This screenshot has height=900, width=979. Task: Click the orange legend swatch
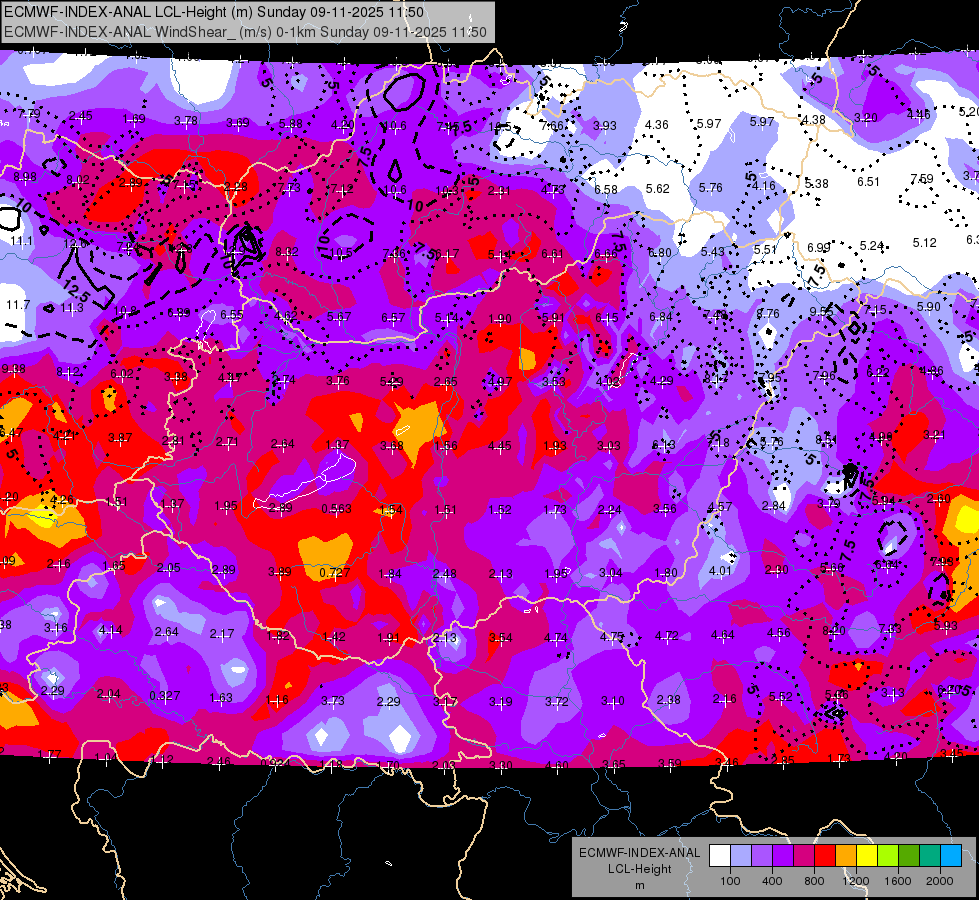click(x=846, y=856)
